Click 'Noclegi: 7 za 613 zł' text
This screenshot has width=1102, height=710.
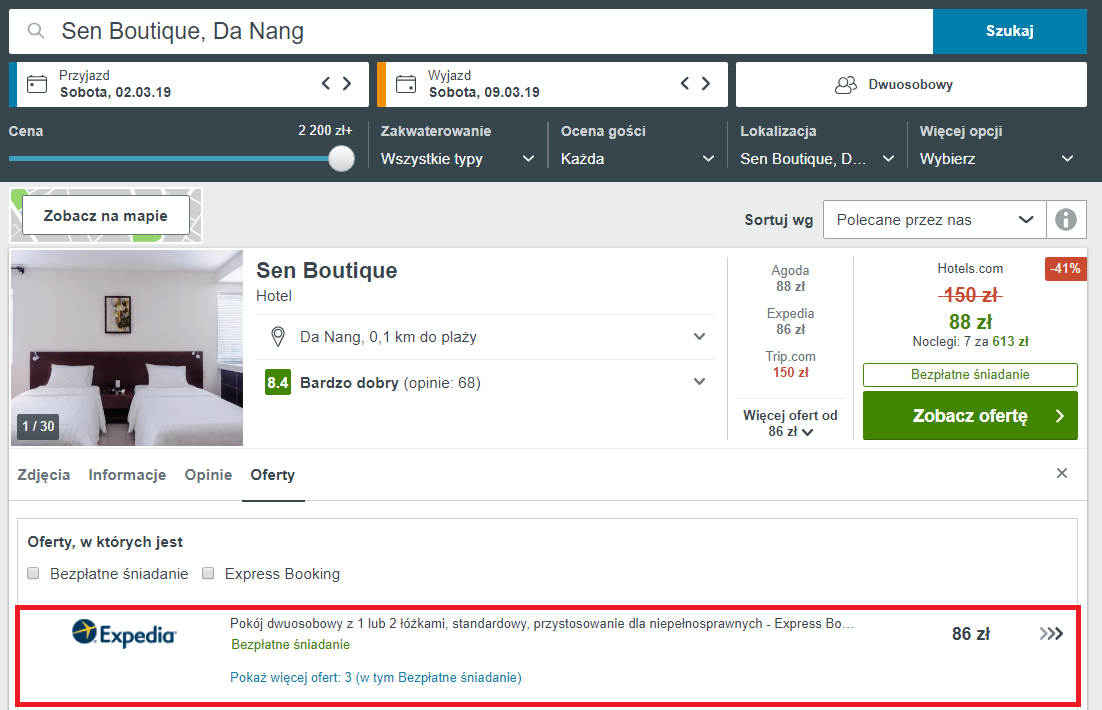970,342
